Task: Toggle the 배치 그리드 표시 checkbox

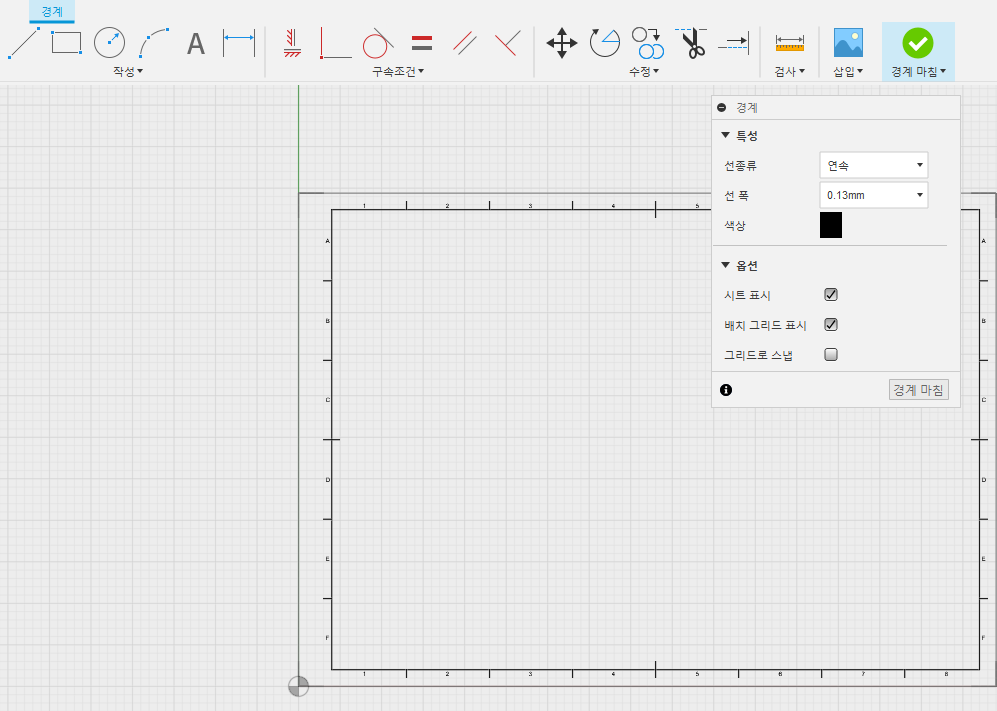Action: [830, 324]
